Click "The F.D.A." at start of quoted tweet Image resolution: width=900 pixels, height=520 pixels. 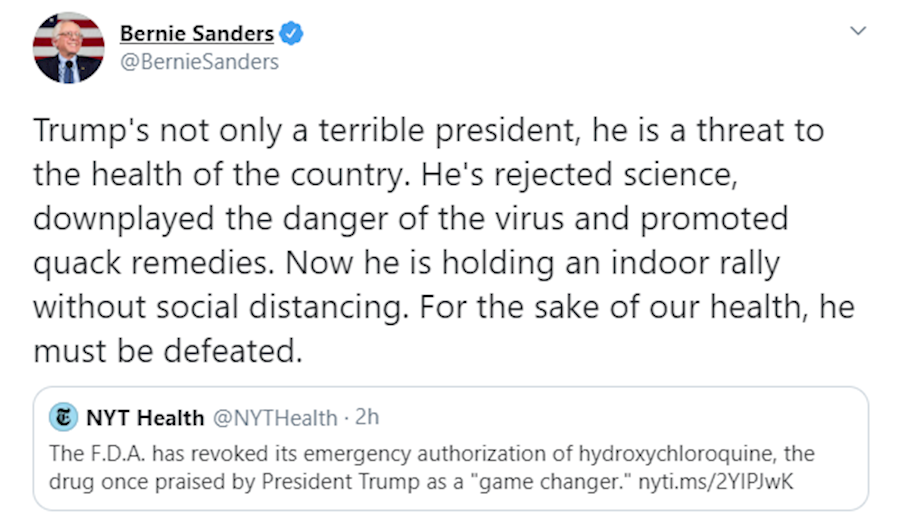point(85,454)
